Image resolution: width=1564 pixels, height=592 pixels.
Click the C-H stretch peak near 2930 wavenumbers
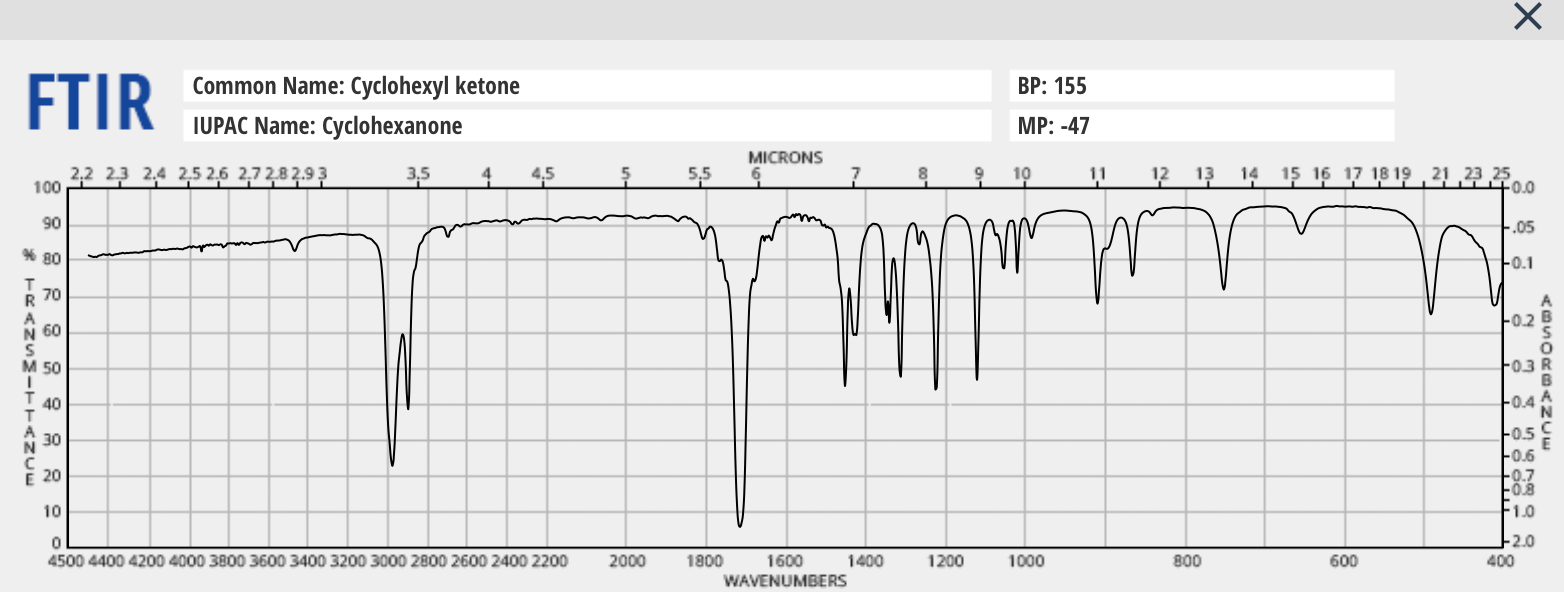point(392,463)
